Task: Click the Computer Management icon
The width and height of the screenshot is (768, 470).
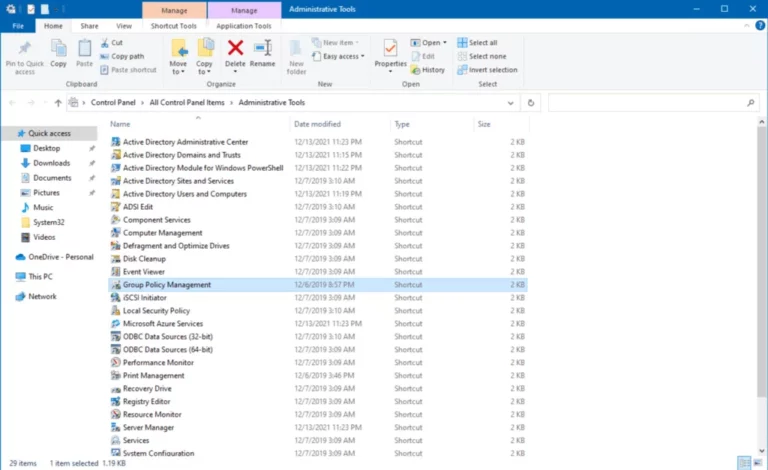Action: [x=116, y=233]
